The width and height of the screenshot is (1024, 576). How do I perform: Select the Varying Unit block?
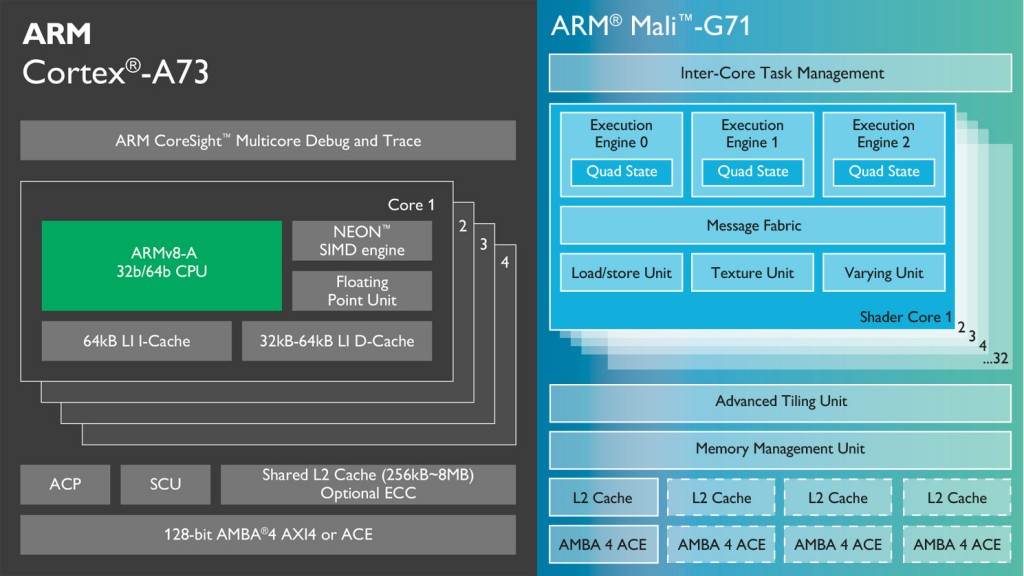click(883, 272)
